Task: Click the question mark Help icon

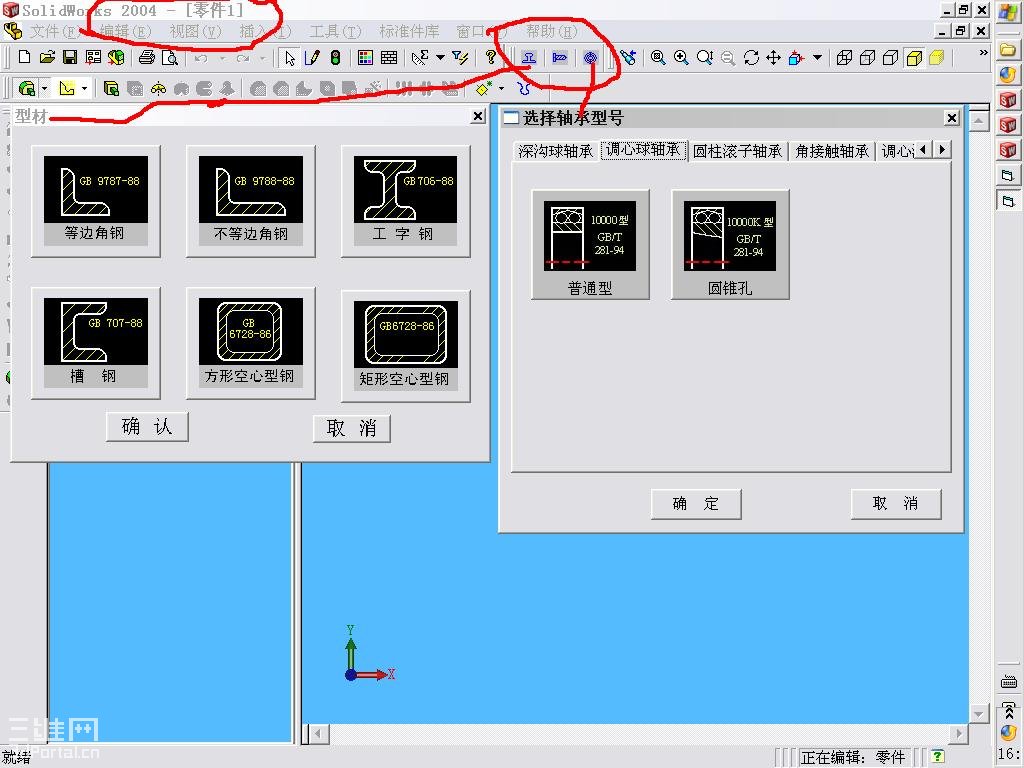Action: tap(490, 57)
